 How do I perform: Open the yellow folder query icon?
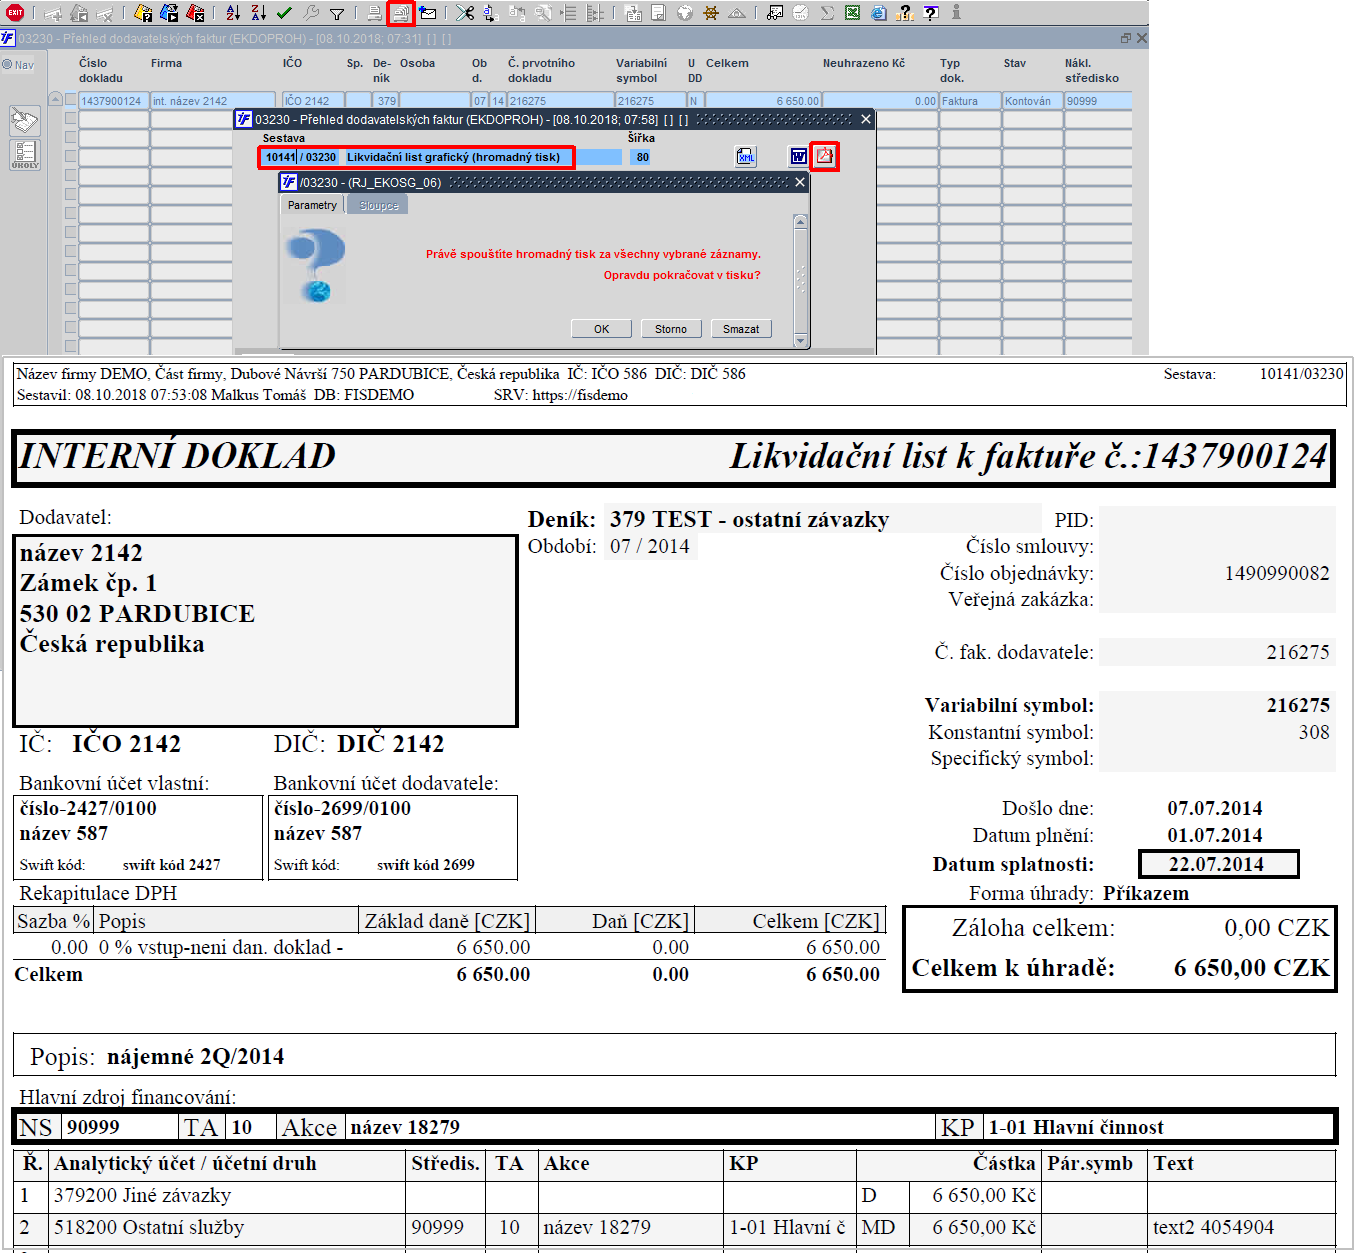click(143, 13)
